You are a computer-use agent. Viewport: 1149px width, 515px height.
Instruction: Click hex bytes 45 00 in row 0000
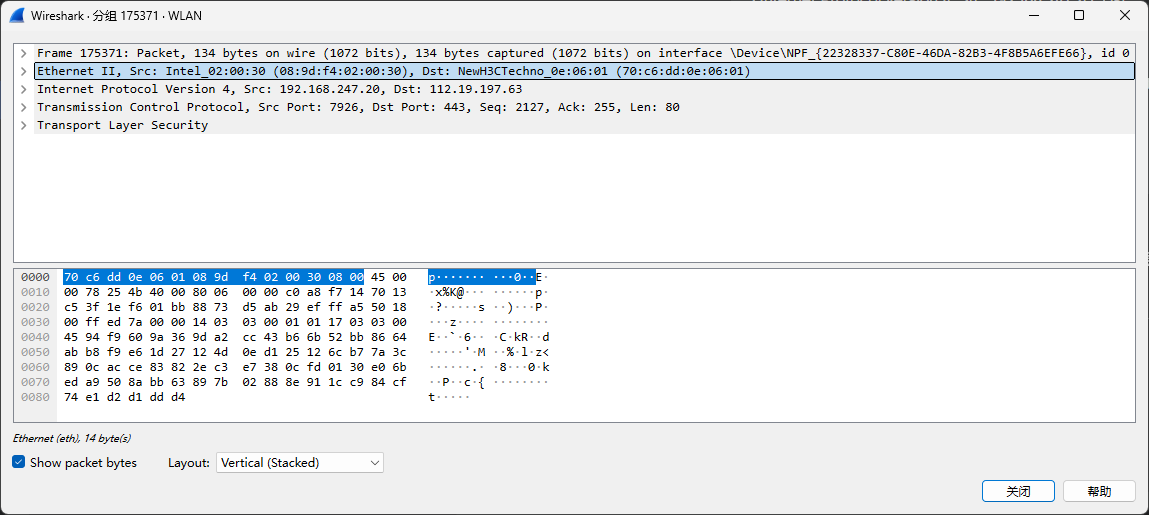[388, 277]
